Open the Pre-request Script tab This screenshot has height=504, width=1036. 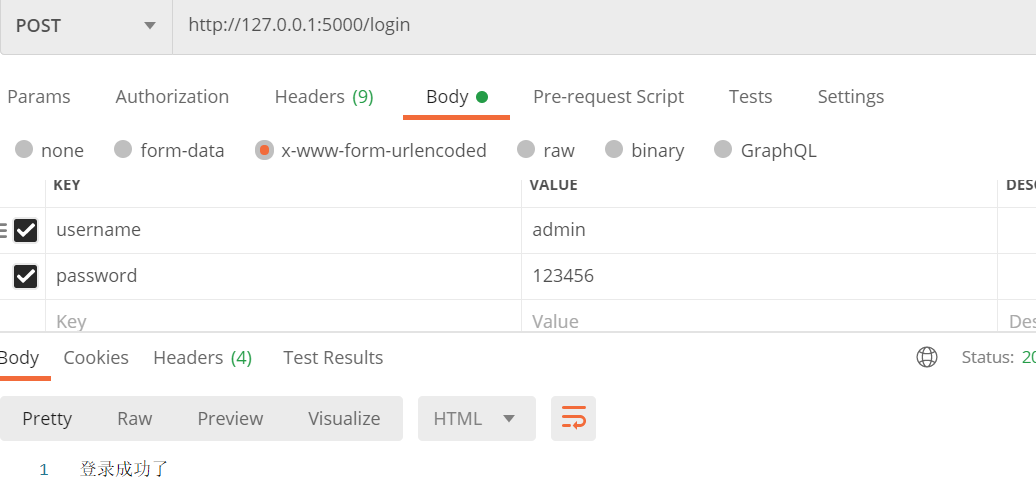[608, 97]
